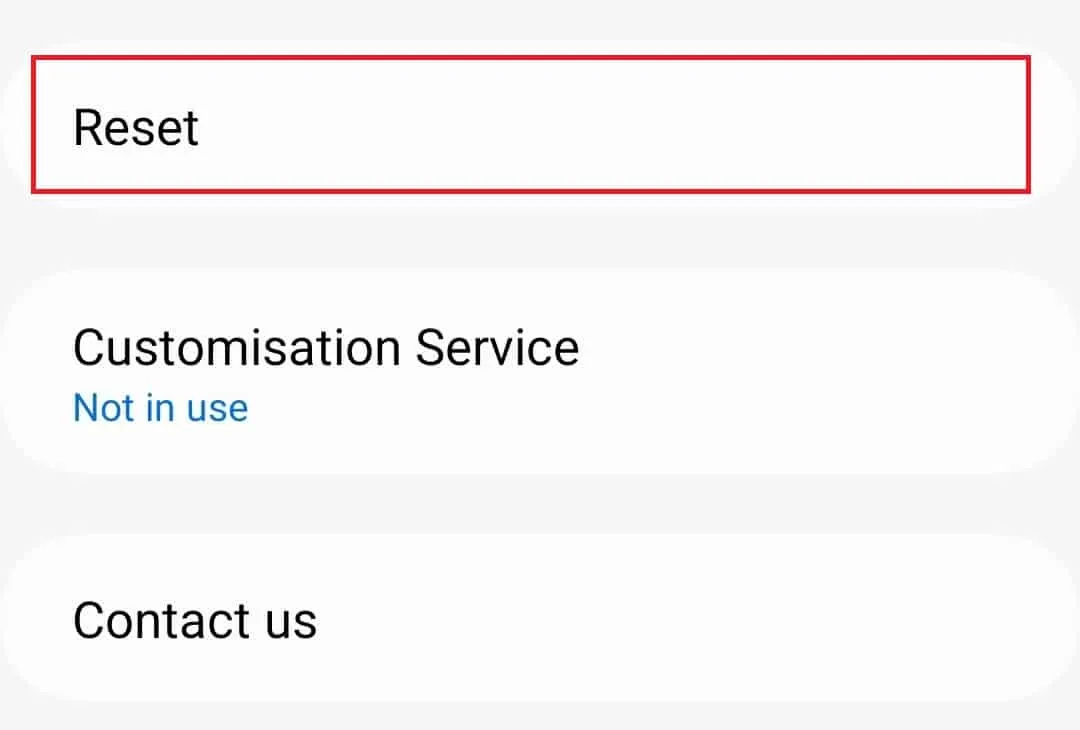Click the blue 'Not in use' status text
Screen dimensions: 1080x730
(160, 408)
